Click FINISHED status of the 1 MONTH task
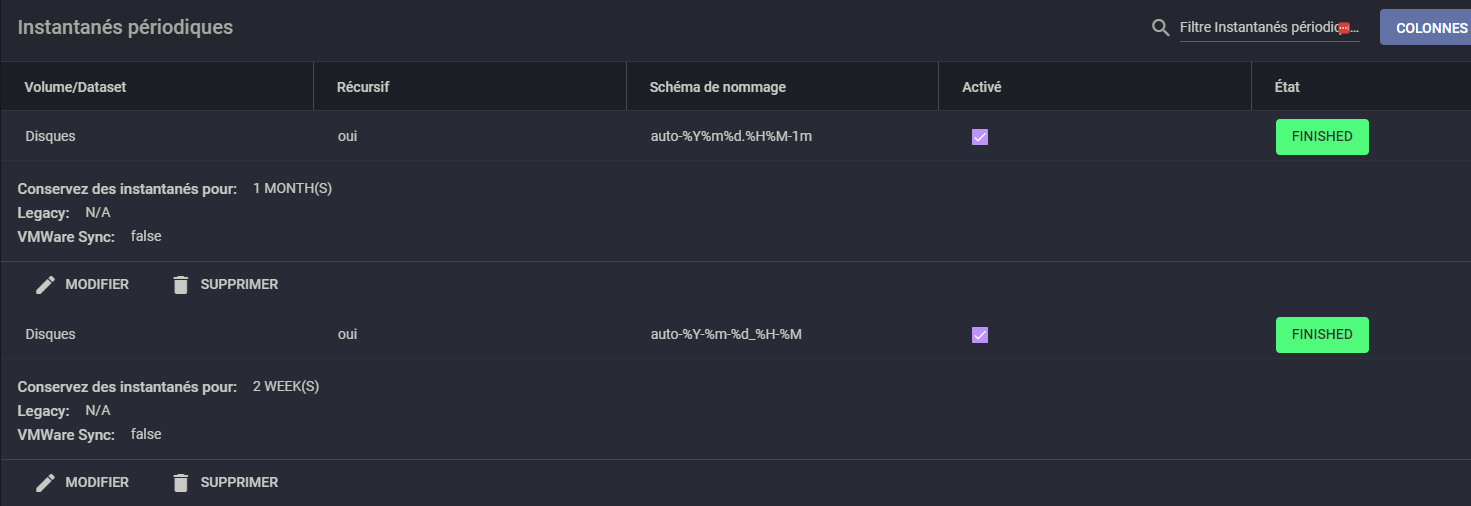This screenshot has width=1471, height=506. coord(1321,137)
